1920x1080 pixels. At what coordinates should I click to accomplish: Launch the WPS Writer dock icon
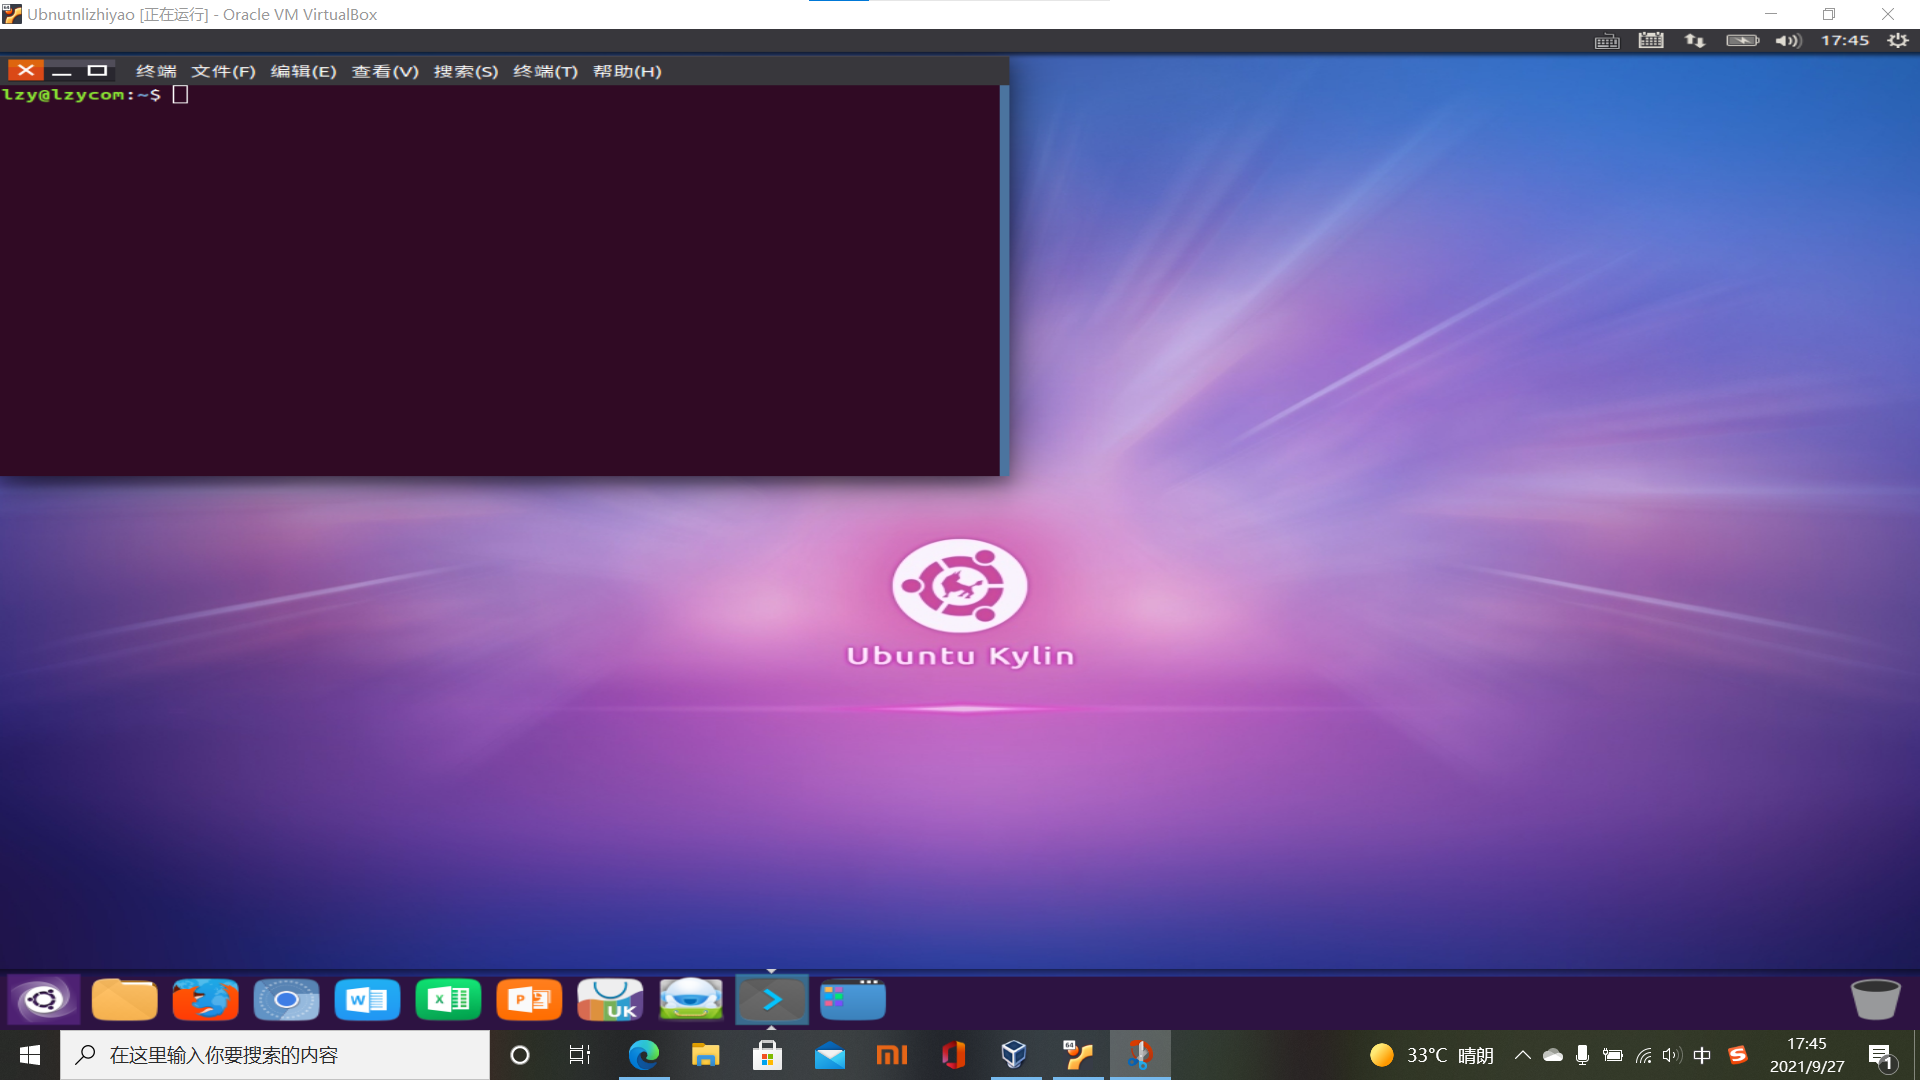tap(367, 999)
